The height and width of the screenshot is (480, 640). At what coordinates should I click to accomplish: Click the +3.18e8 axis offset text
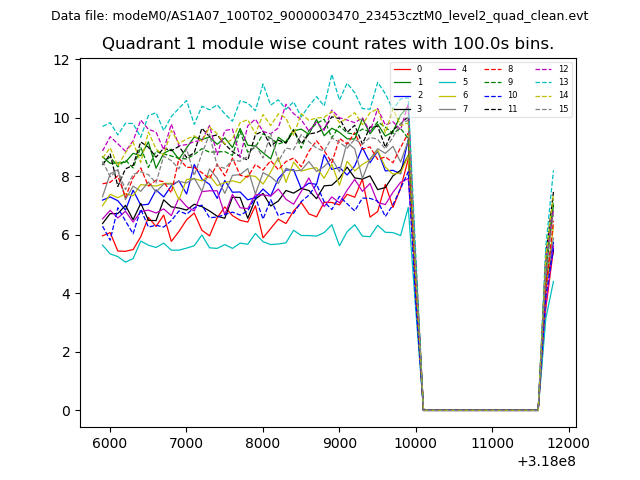point(545,461)
